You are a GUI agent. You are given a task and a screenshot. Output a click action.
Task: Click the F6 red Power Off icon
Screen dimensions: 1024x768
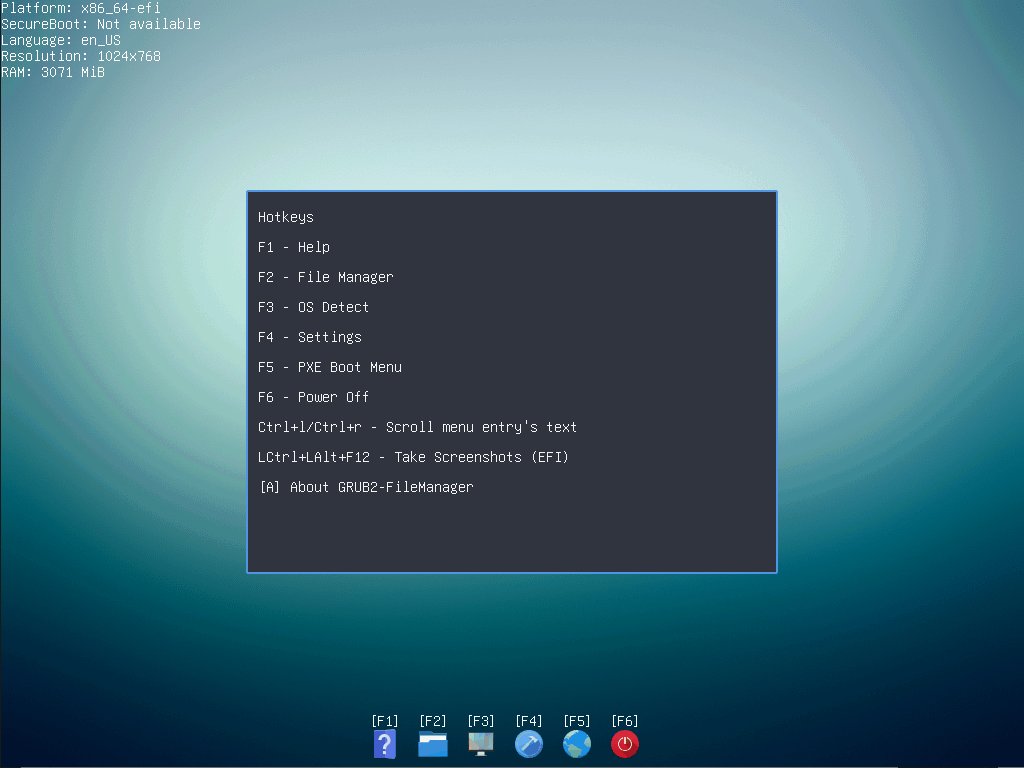pos(625,744)
